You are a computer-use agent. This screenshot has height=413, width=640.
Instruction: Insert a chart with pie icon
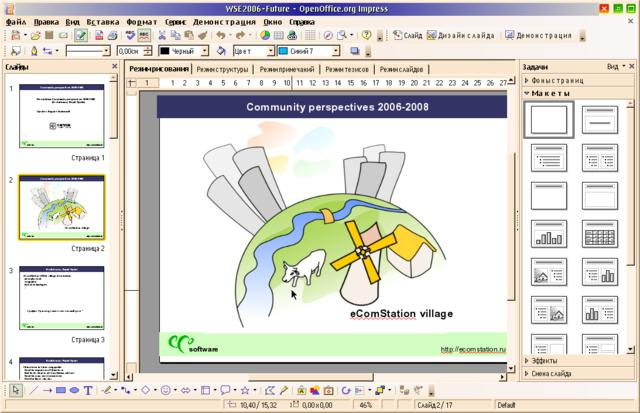click(x=265, y=36)
